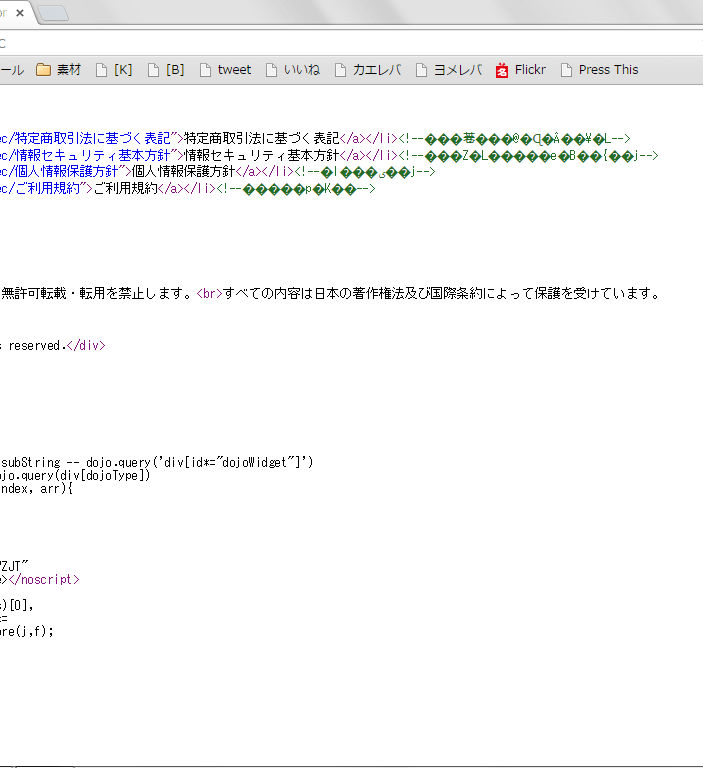The image size is (703, 768).
Task: Follow the ご利用規約 href link
Action: click(44, 189)
